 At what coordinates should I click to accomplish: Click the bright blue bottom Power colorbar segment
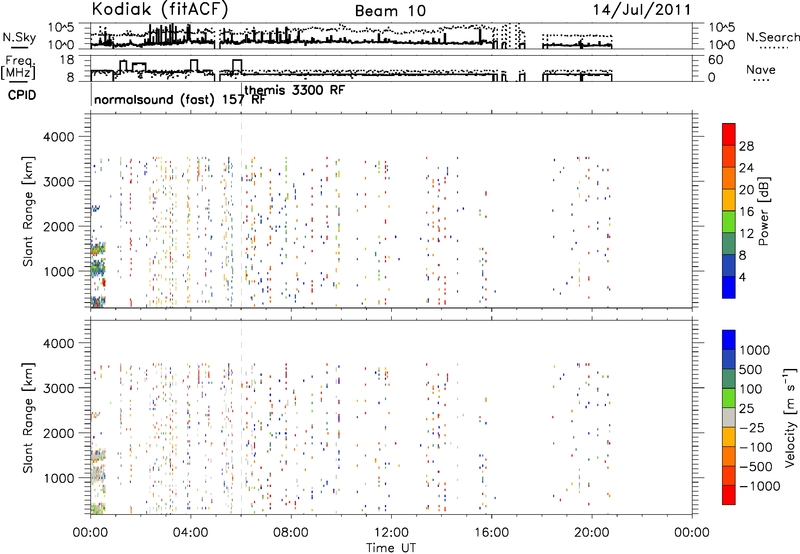[729, 287]
